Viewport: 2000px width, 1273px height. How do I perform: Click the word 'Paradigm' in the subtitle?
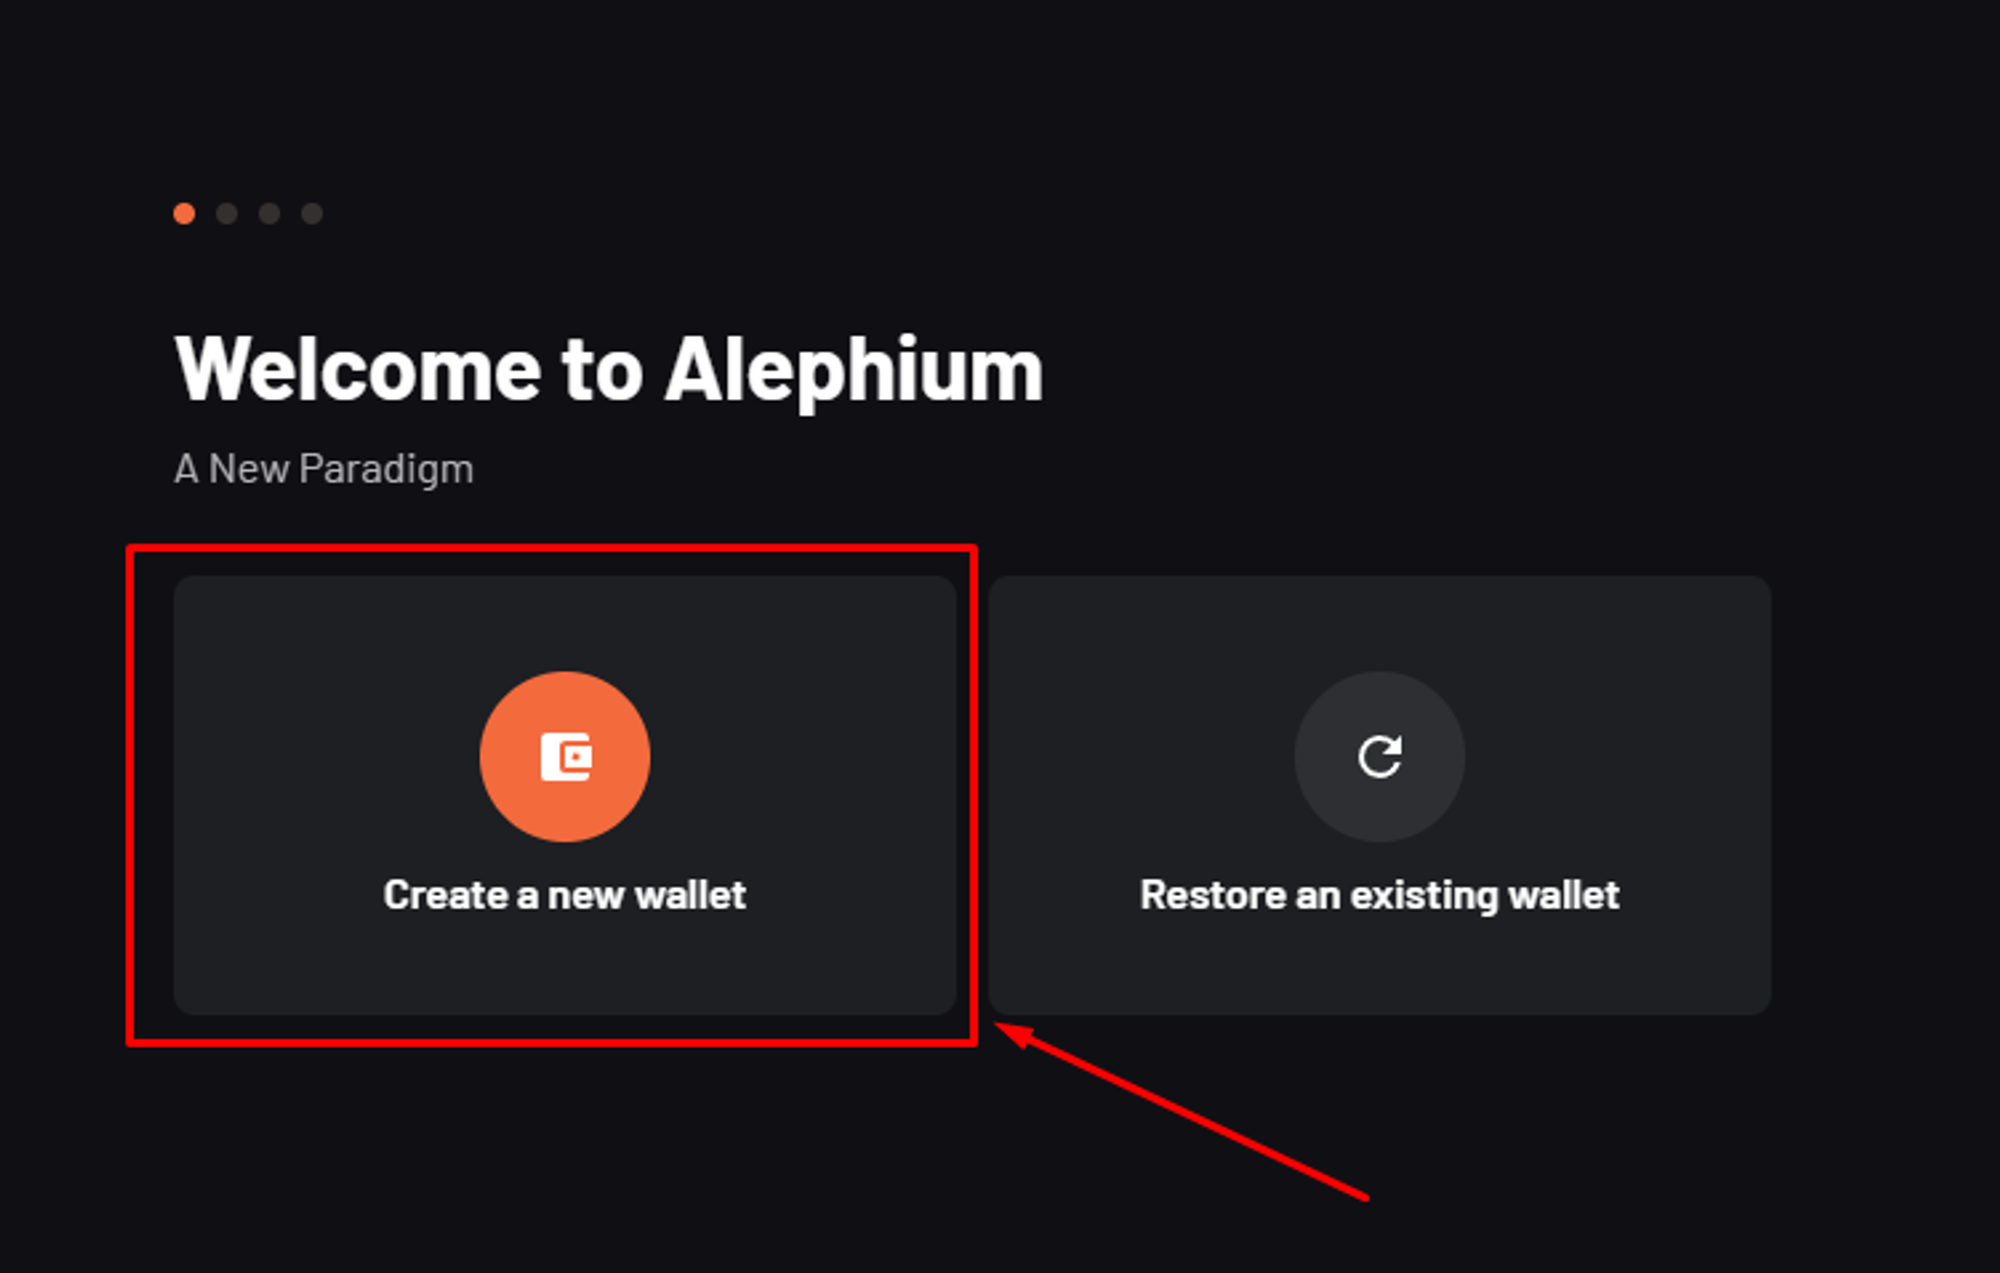pos(386,470)
